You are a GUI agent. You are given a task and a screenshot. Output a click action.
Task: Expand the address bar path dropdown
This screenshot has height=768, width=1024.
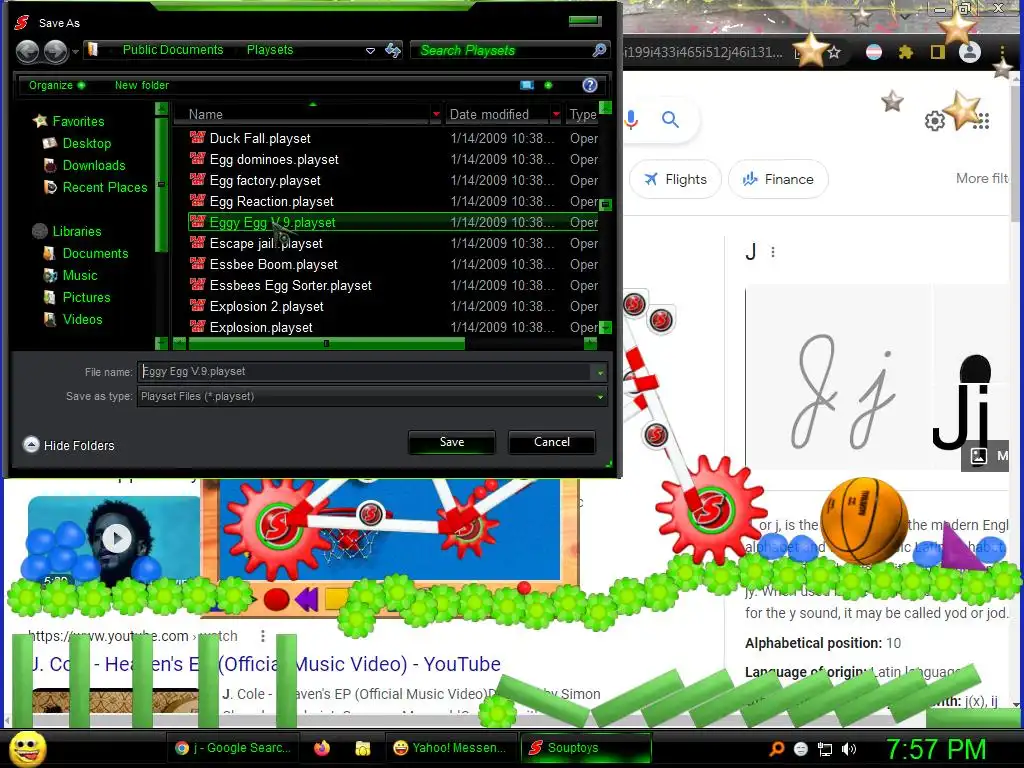370,50
